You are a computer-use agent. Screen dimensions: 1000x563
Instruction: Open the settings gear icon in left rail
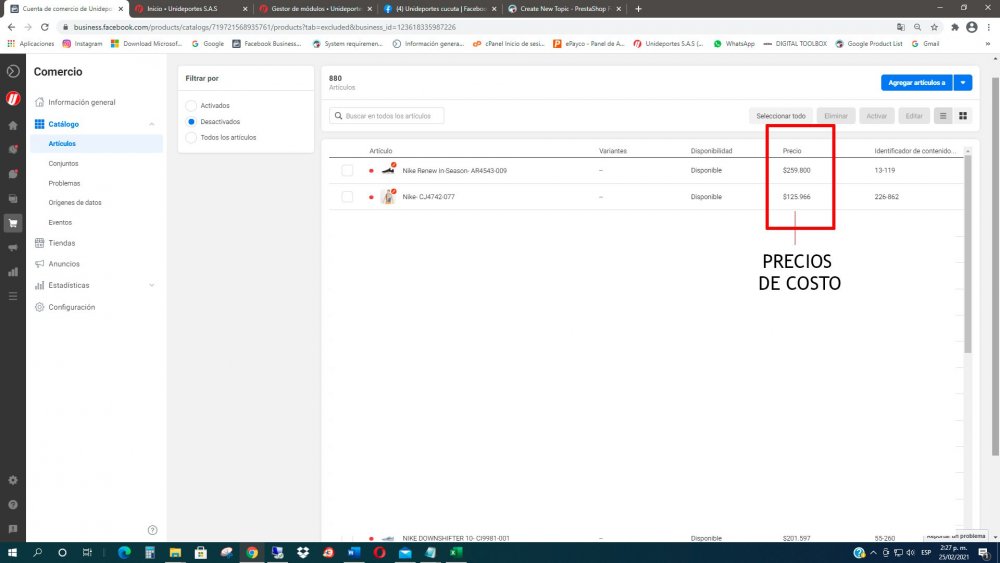[13, 480]
